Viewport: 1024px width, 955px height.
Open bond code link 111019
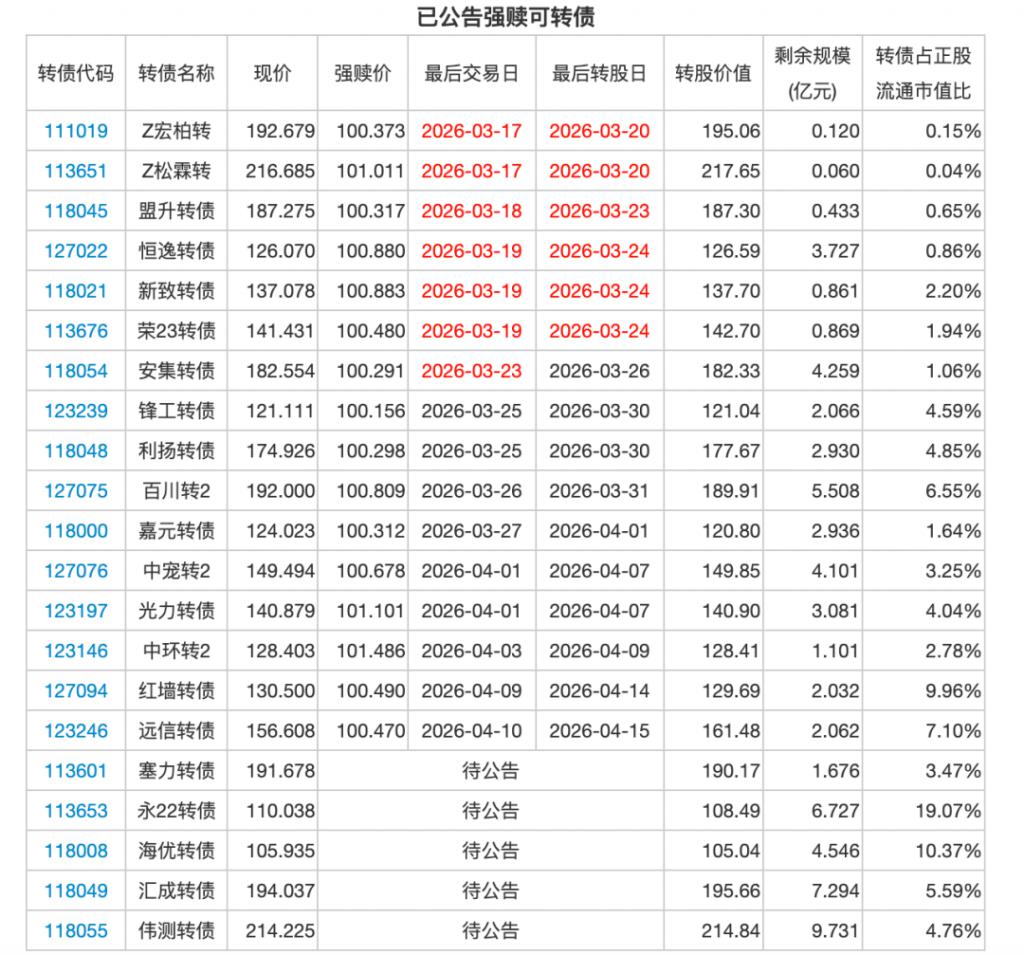pyautogui.click(x=76, y=131)
